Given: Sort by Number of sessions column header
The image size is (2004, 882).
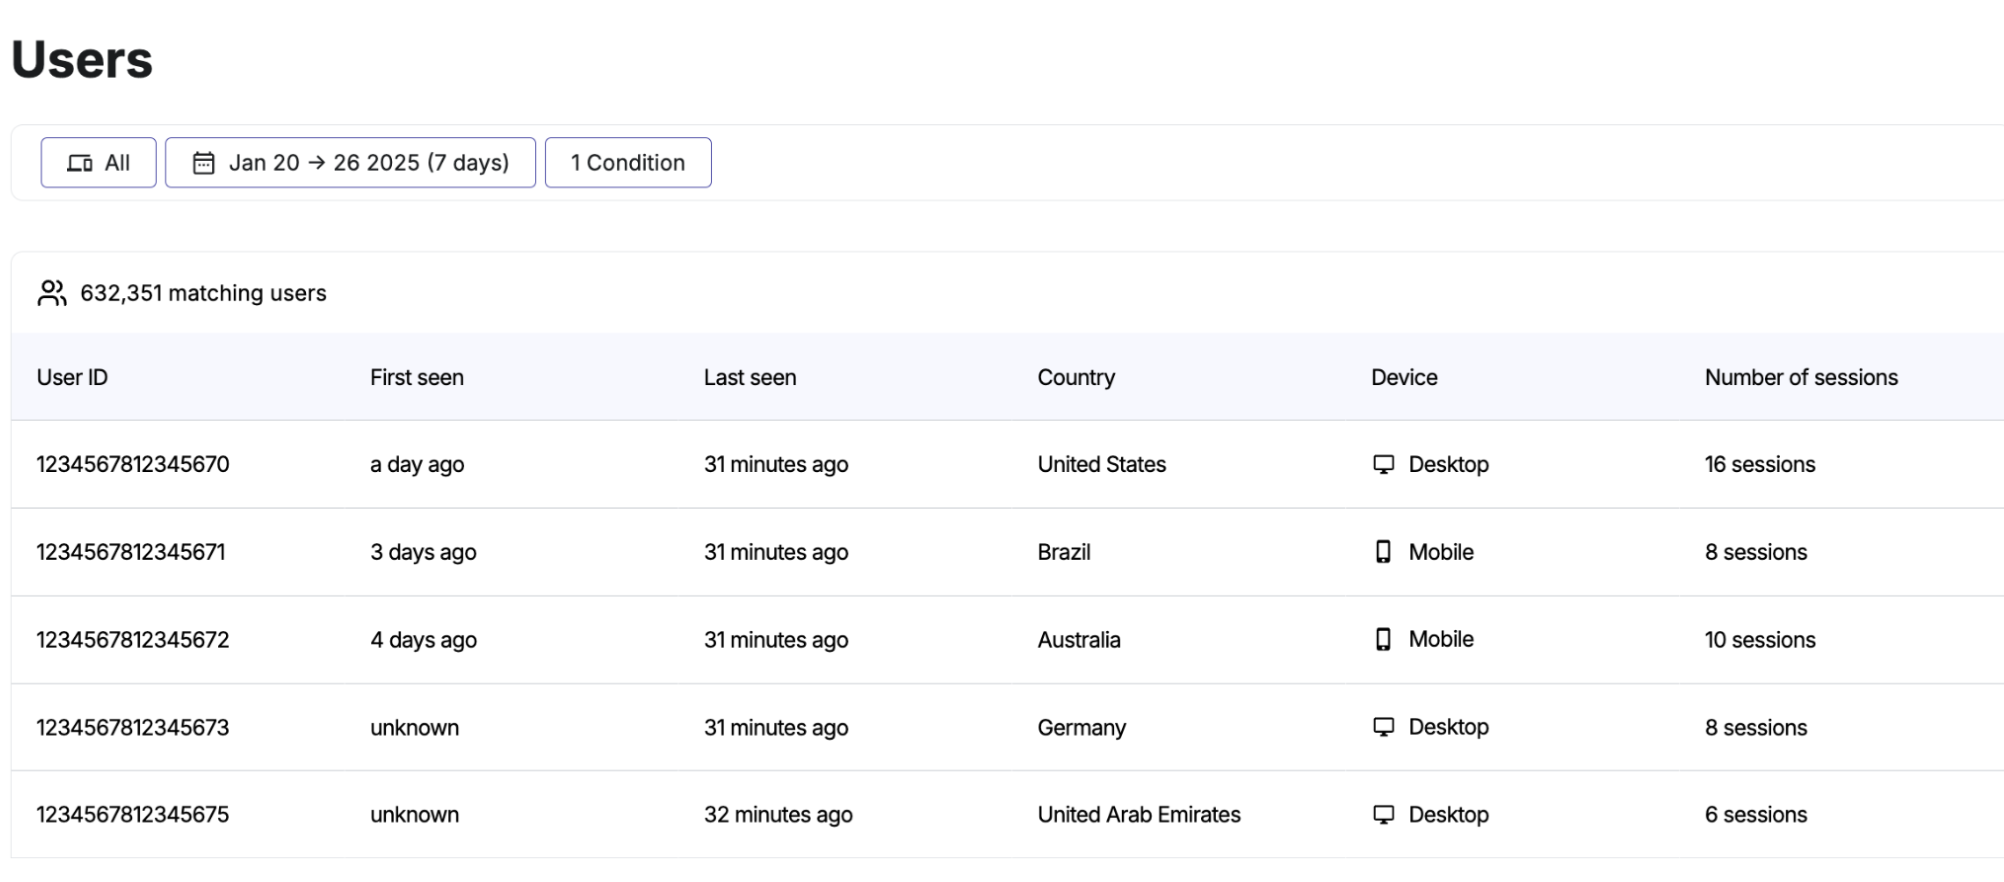Looking at the screenshot, I should click(x=1801, y=377).
